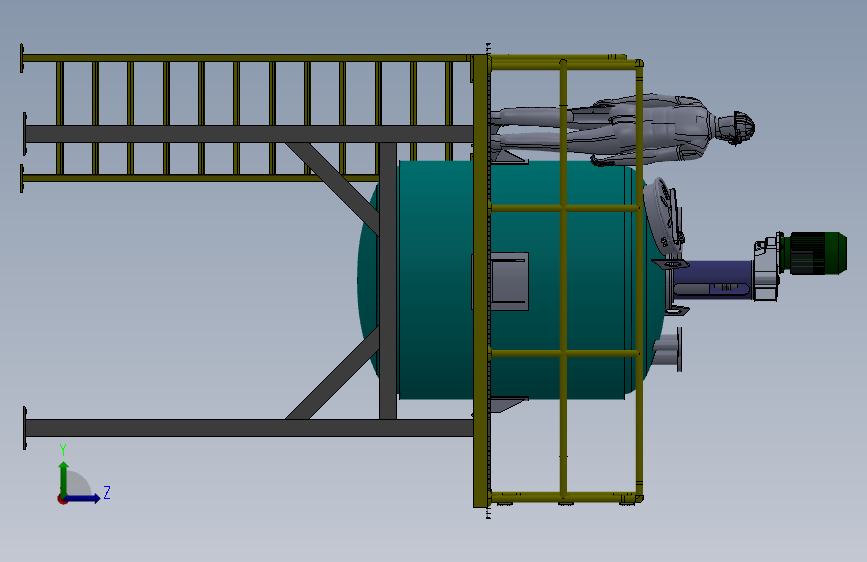867x562 pixels.
Task: Select the lower support lug under tank
Action: (508, 404)
